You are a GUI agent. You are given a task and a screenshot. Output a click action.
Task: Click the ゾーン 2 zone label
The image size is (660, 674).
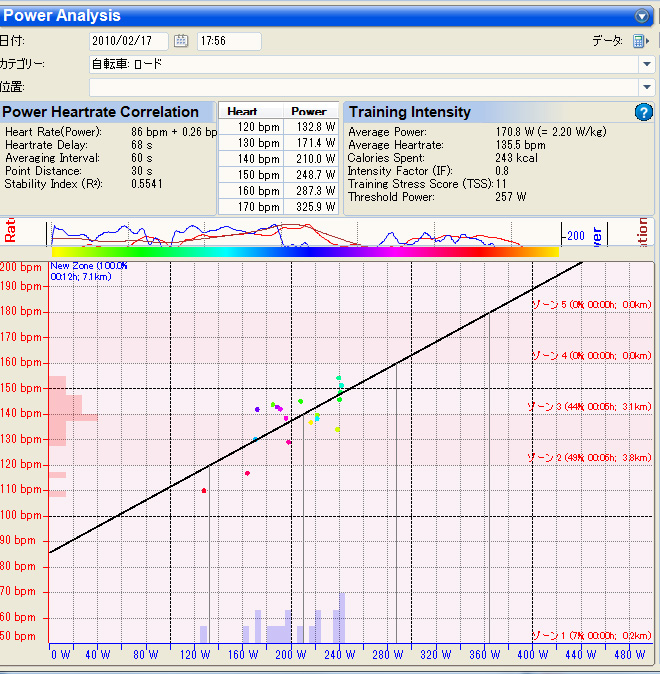point(589,458)
